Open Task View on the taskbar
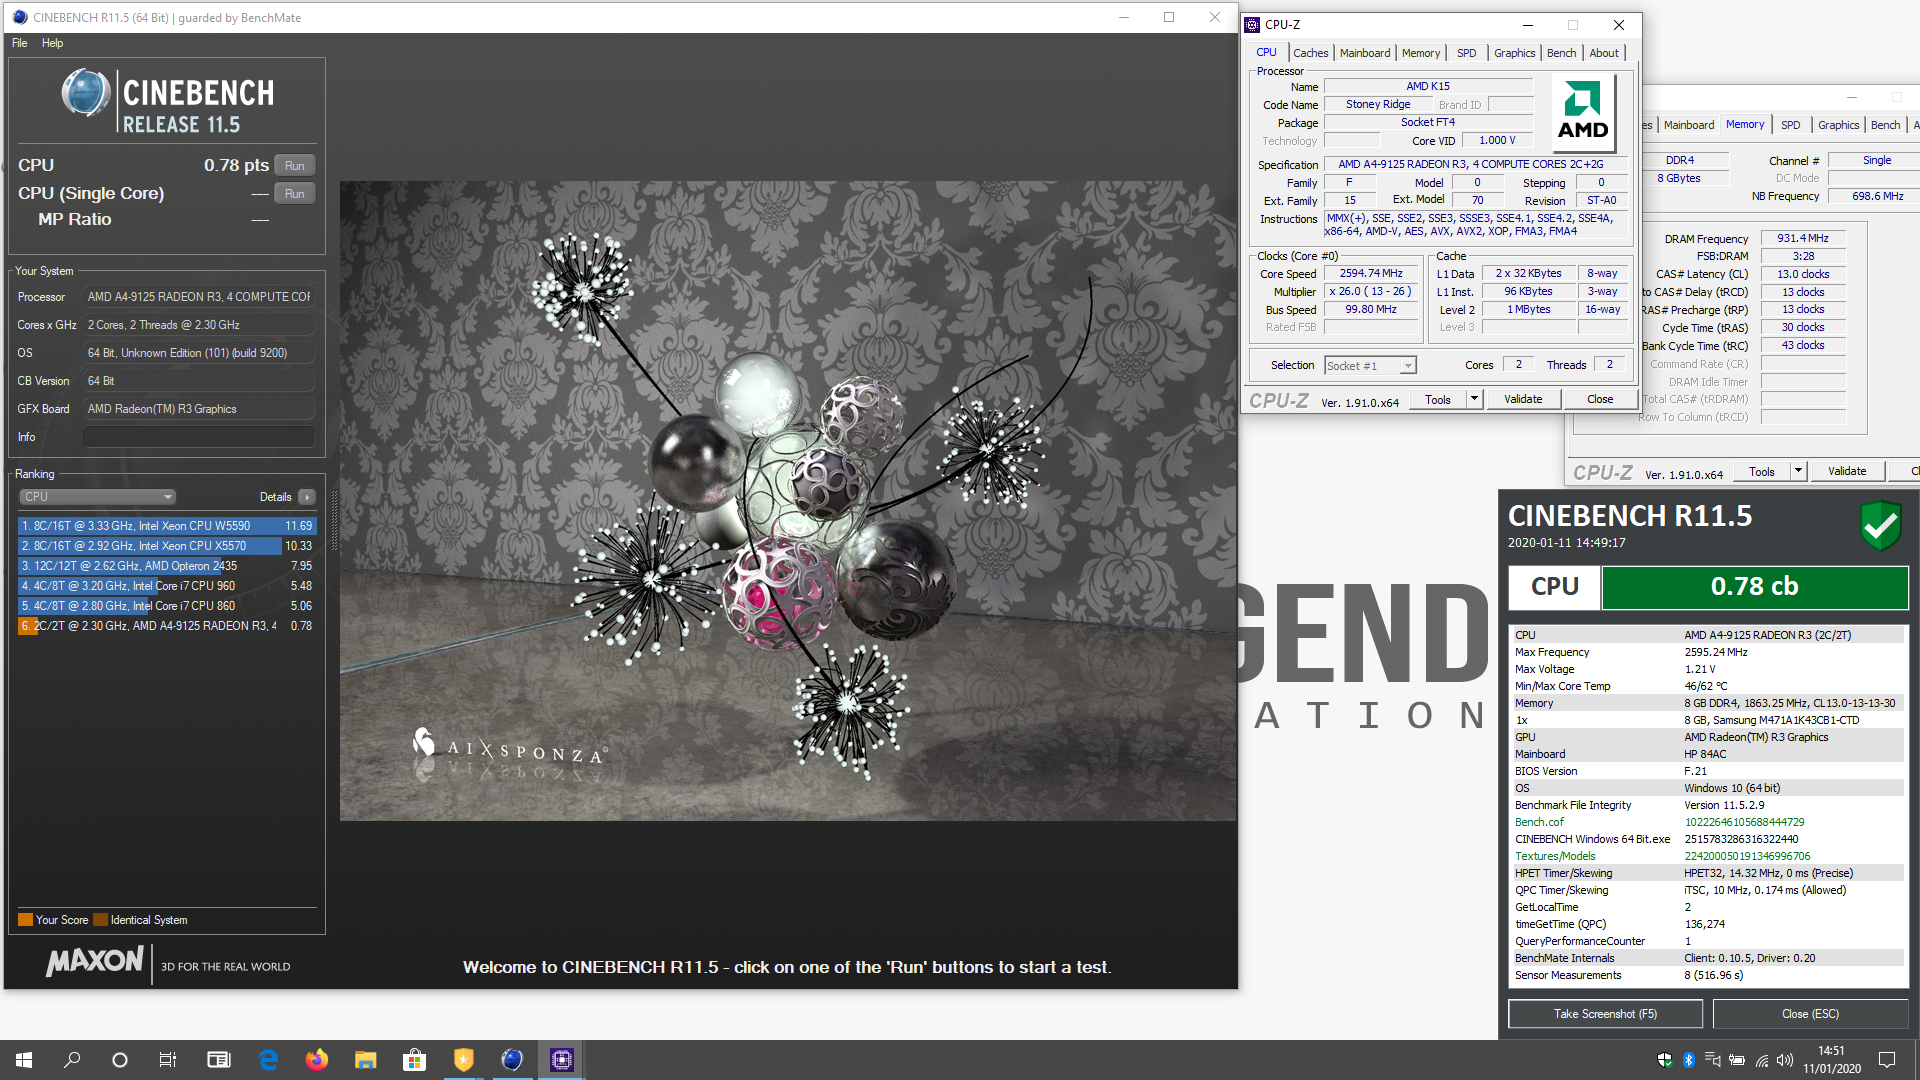Viewport: 1920px width, 1080px height. [x=168, y=1060]
